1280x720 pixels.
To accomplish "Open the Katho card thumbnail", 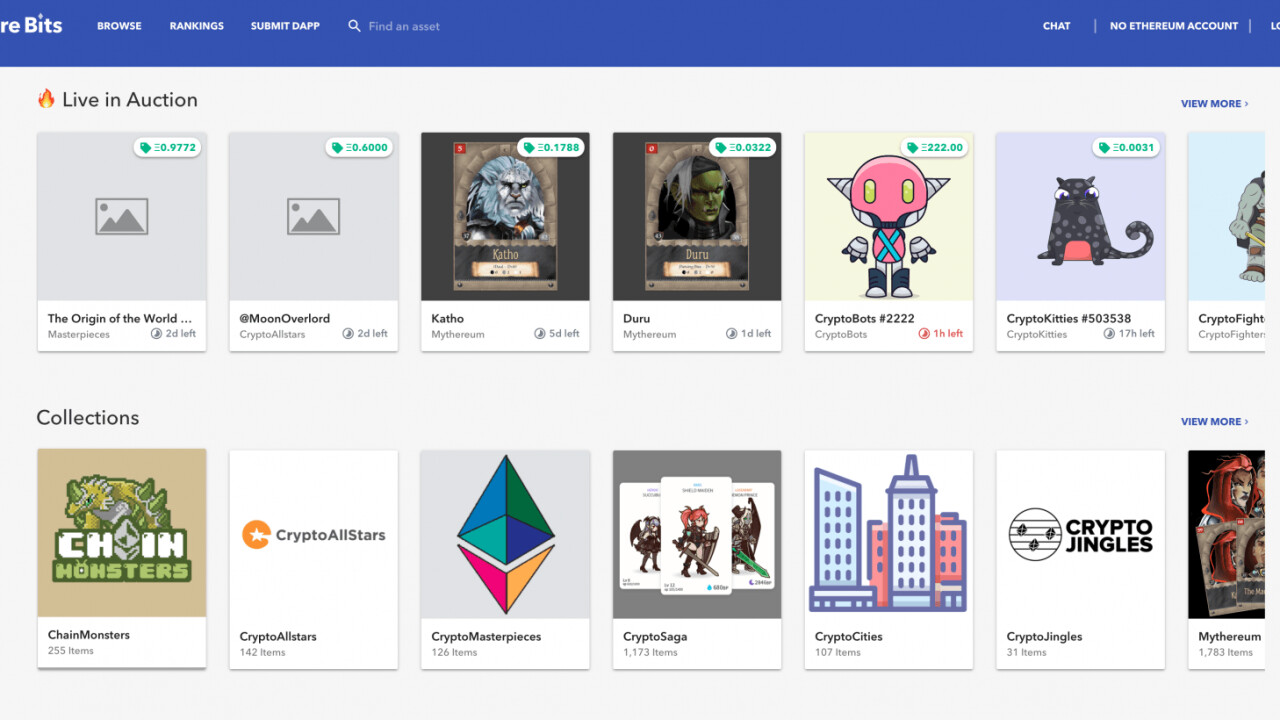I will click(x=505, y=216).
